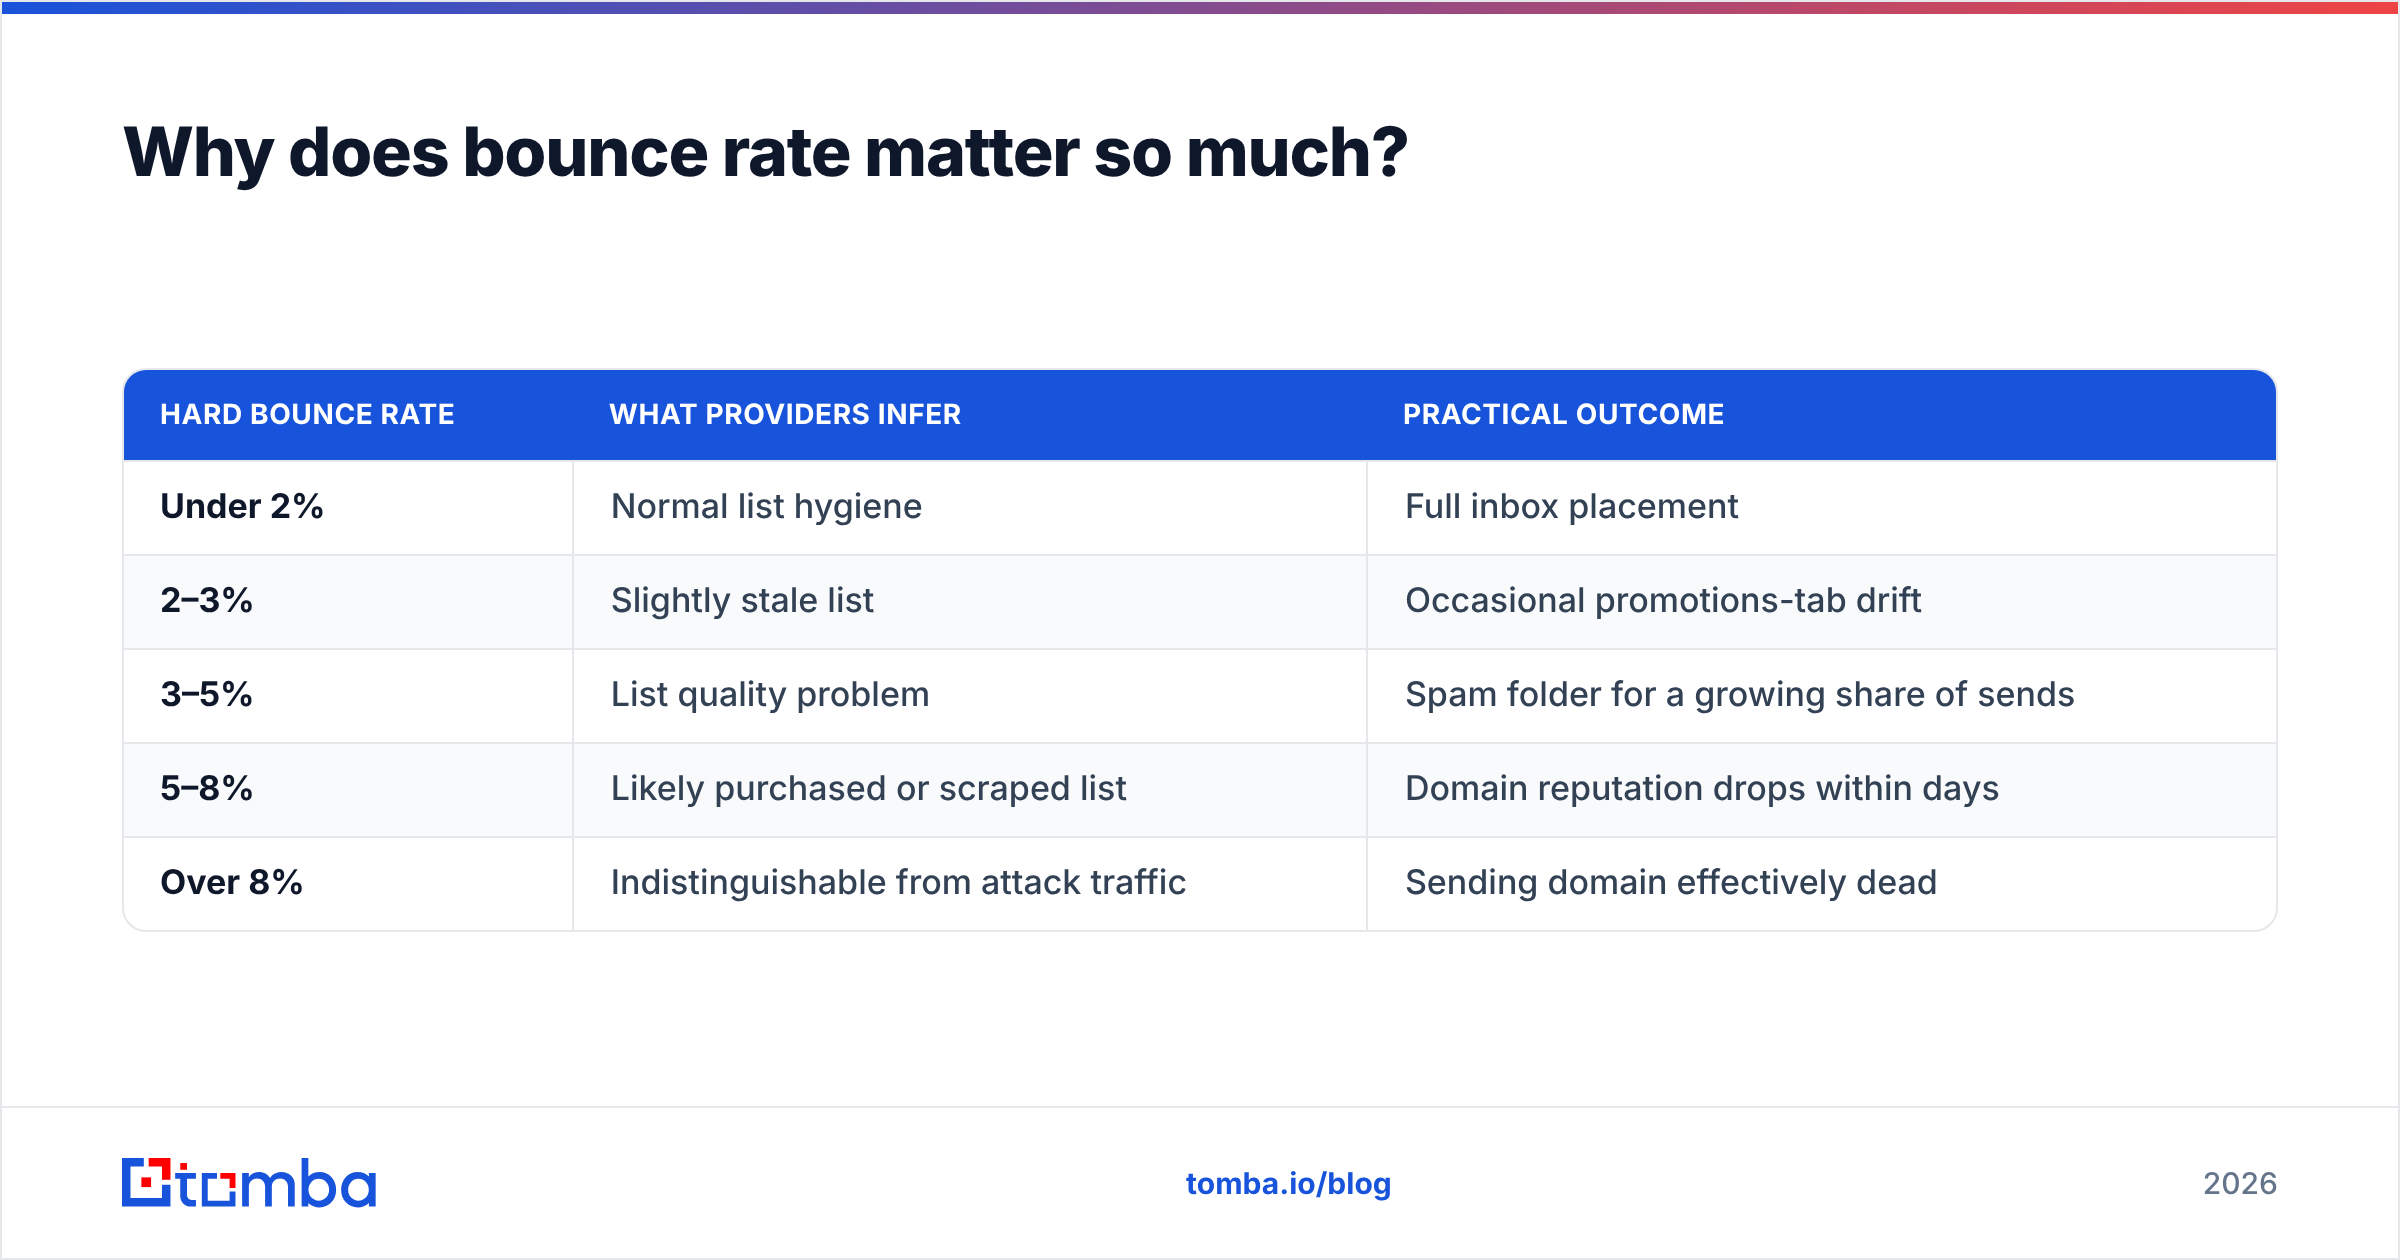Click 'Indistinguishable from attack traffic' cell

coord(970,884)
